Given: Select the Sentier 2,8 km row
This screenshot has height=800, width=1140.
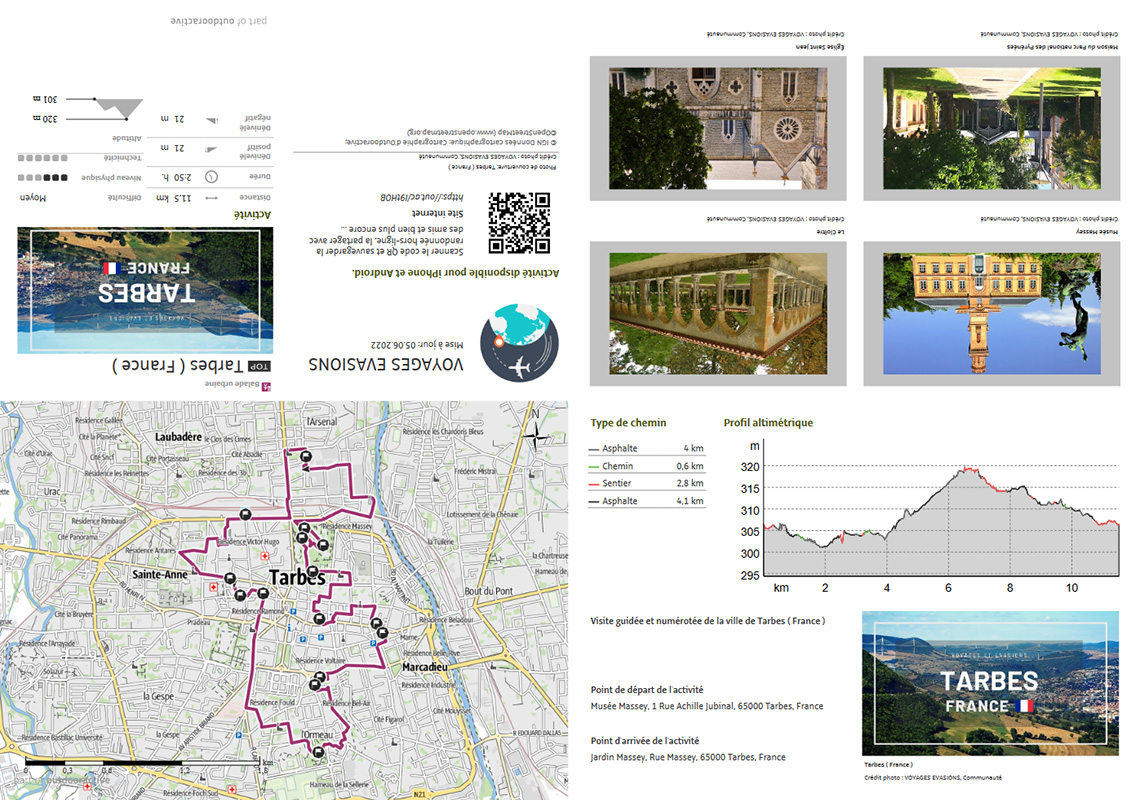Looking at the screenshot, I should pyautogui.click(x=646, y=484).
